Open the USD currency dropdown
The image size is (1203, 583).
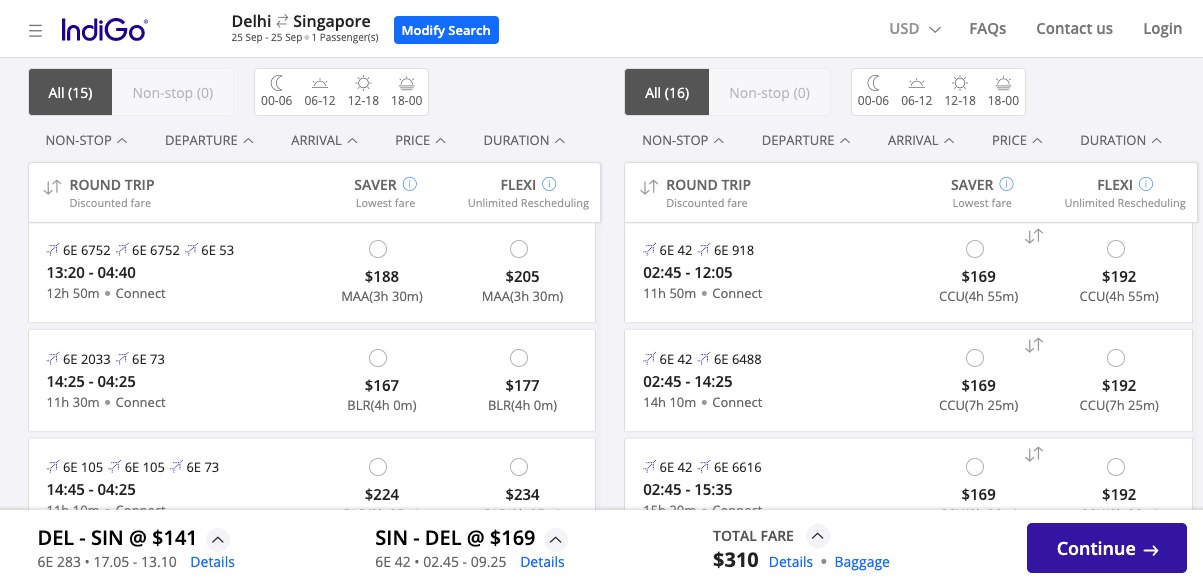pos(914,29)
